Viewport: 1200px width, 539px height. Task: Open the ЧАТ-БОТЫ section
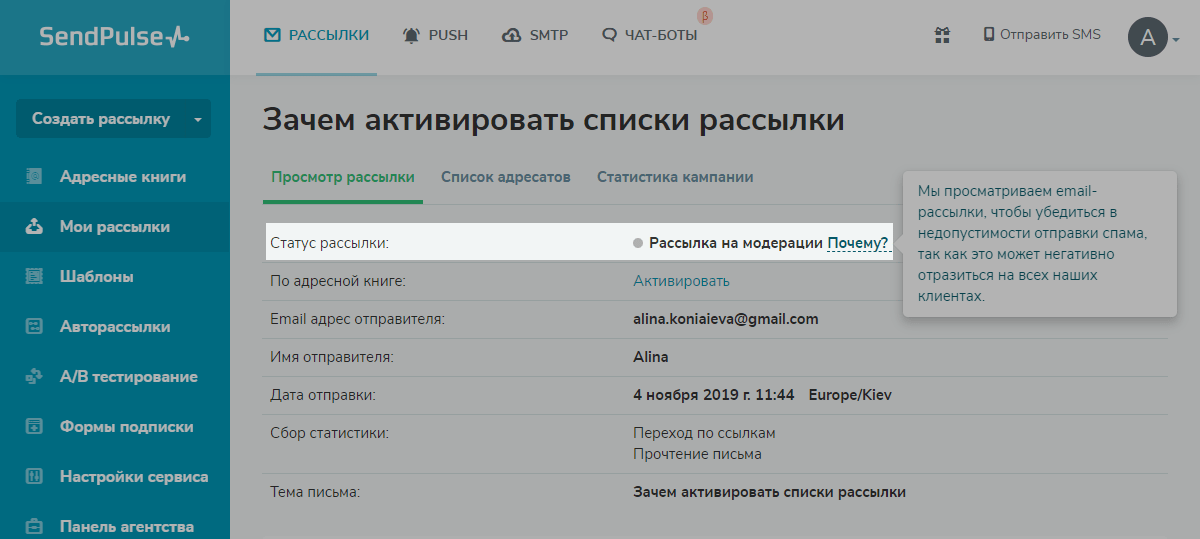pos(650,35)
